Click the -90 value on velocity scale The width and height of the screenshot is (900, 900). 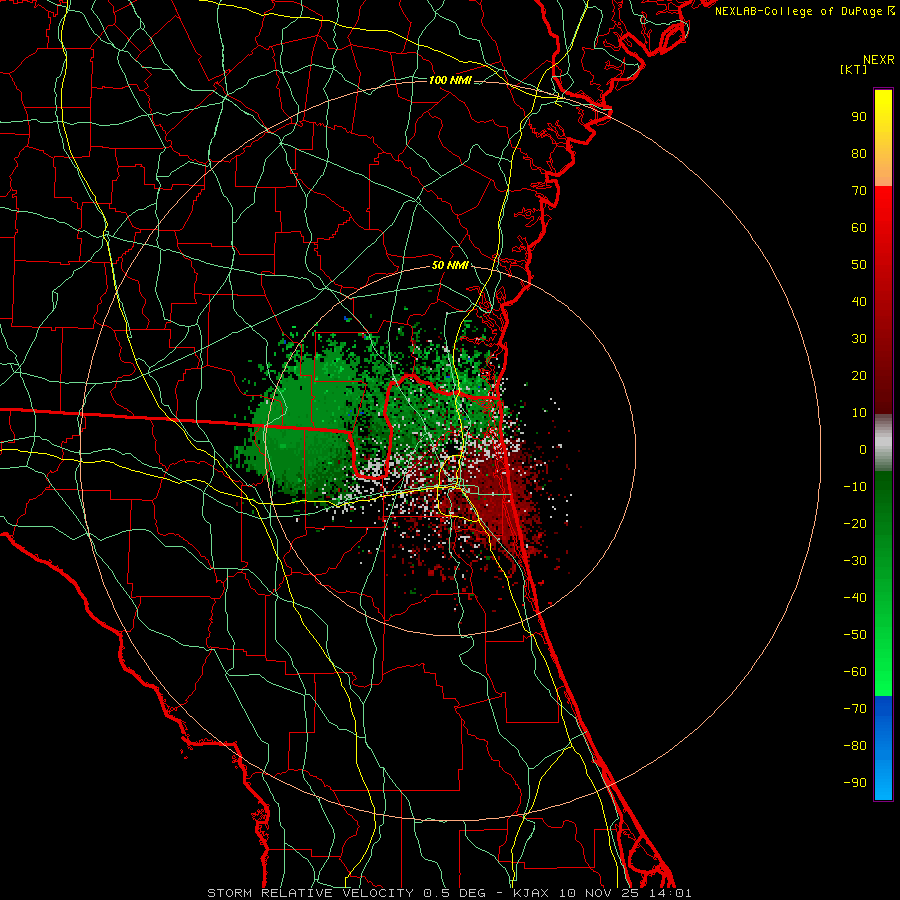coord(855,783)
